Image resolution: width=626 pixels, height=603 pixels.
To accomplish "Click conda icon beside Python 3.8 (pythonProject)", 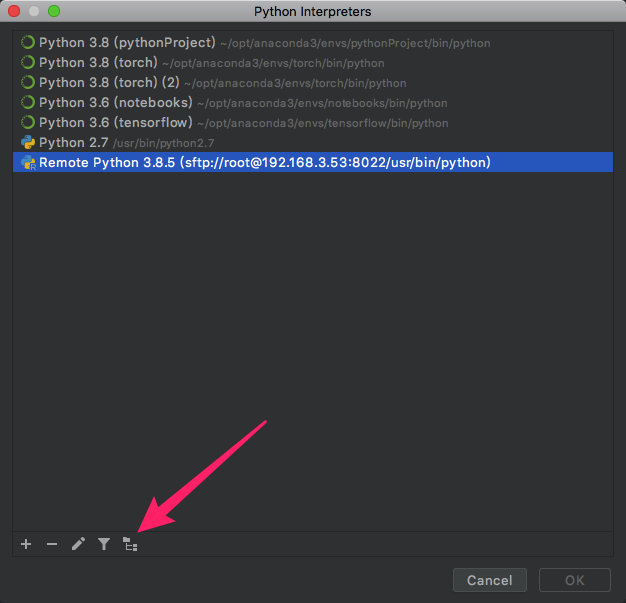I will click(28, 42).
